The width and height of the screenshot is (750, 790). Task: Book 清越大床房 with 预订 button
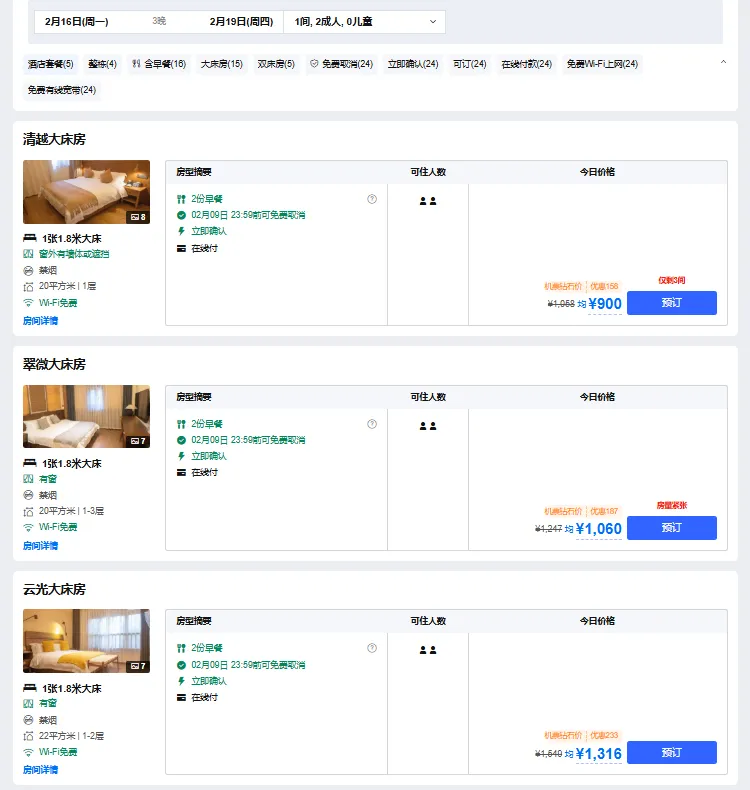pyautogui.click(x=672, y=303)
